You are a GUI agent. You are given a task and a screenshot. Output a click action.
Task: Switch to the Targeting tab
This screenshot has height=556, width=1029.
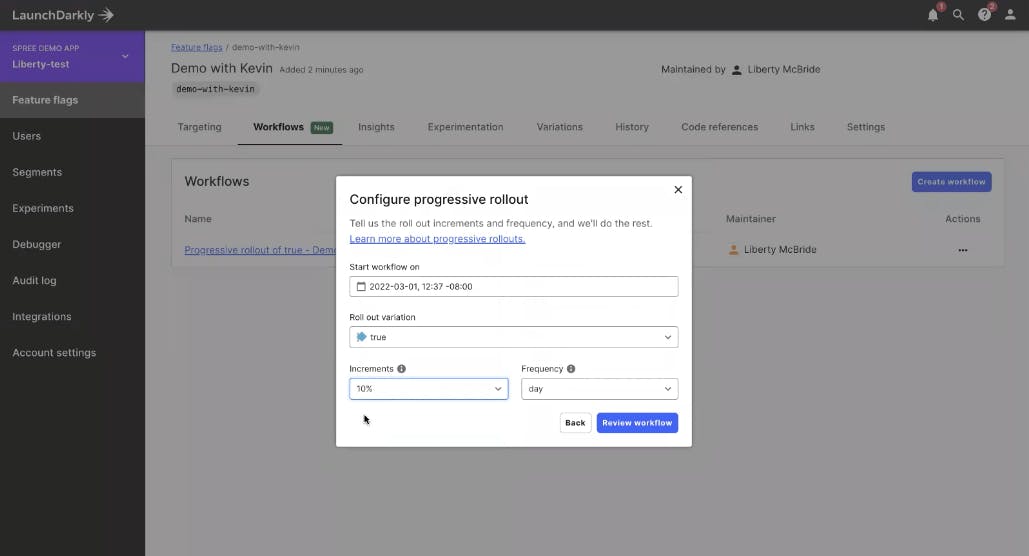tap(200, 127)
